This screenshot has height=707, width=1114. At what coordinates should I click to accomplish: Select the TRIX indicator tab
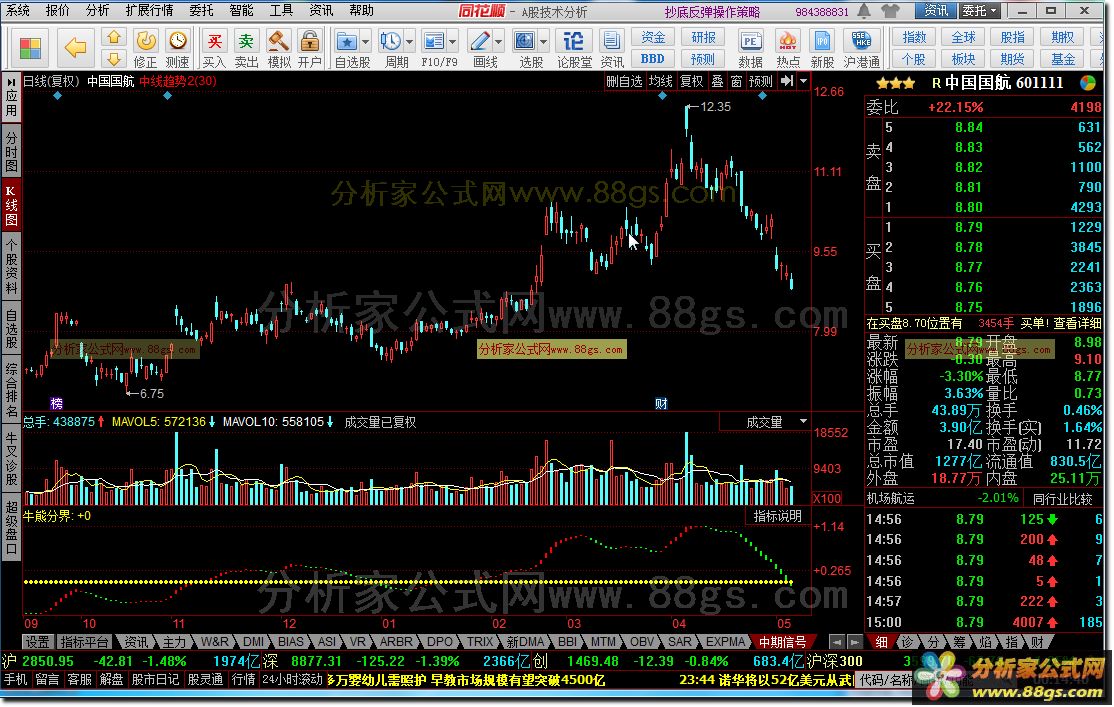(480, 642)
